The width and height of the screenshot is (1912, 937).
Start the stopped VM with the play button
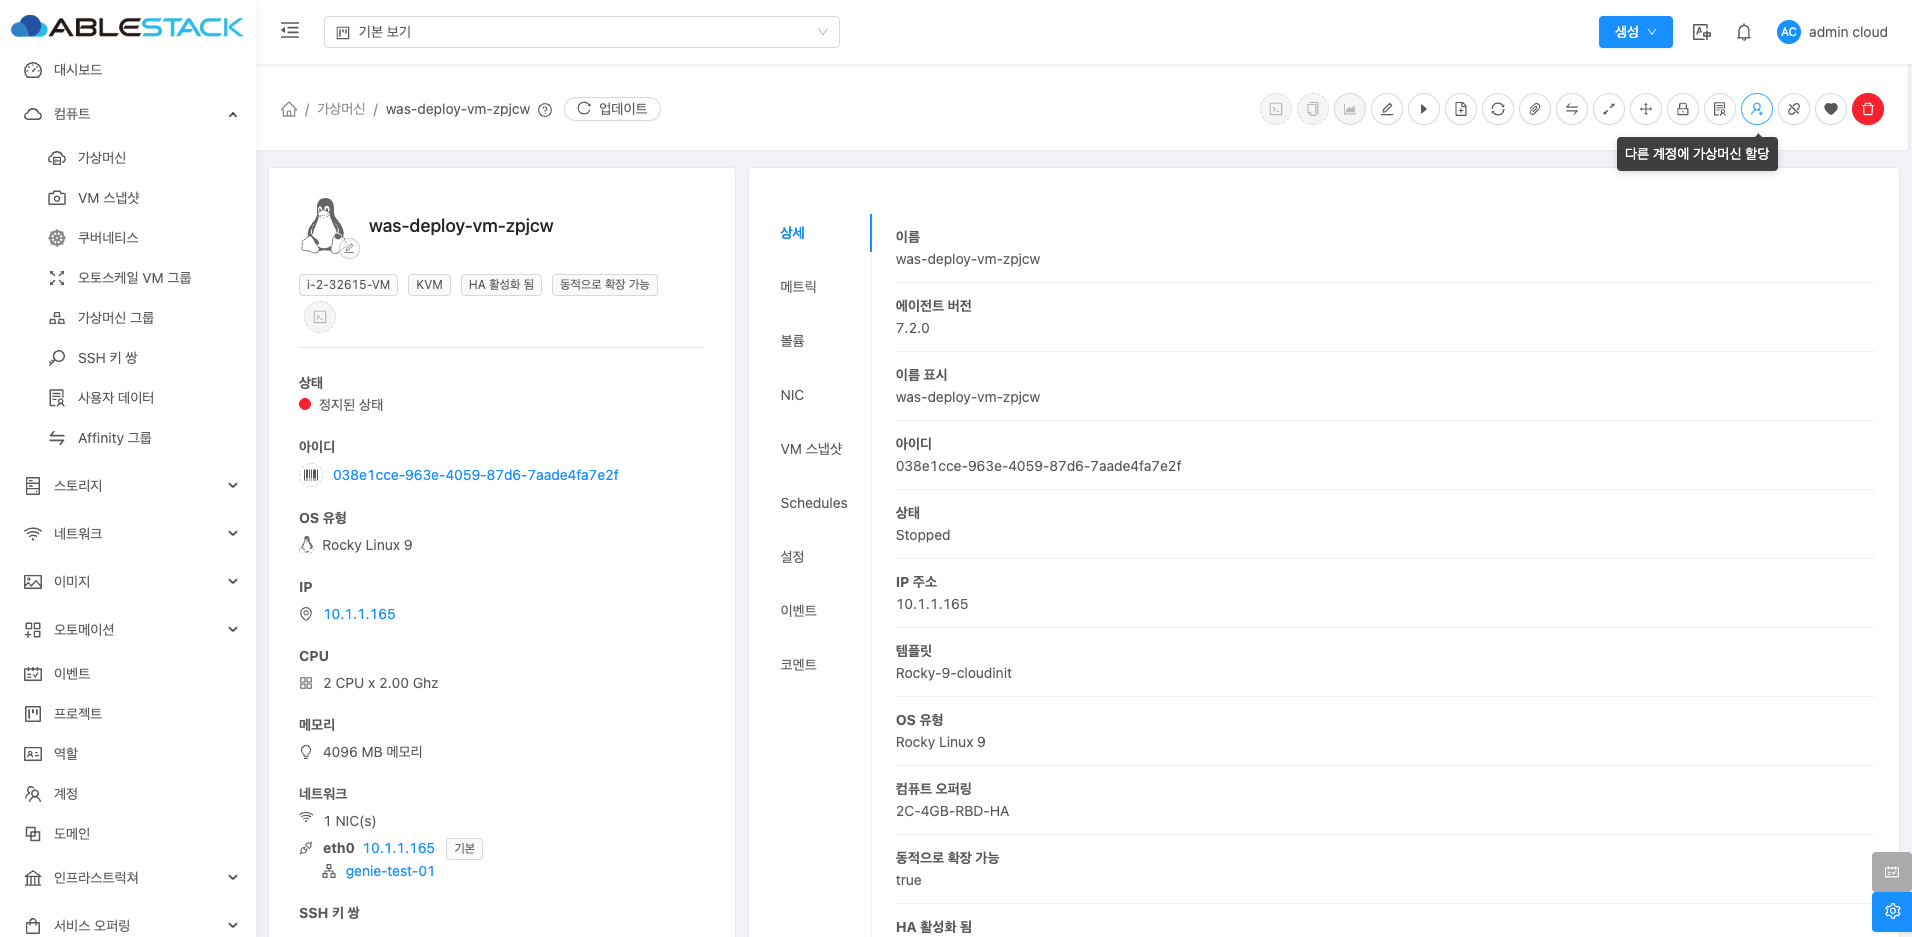click(x=1423, y=109)
